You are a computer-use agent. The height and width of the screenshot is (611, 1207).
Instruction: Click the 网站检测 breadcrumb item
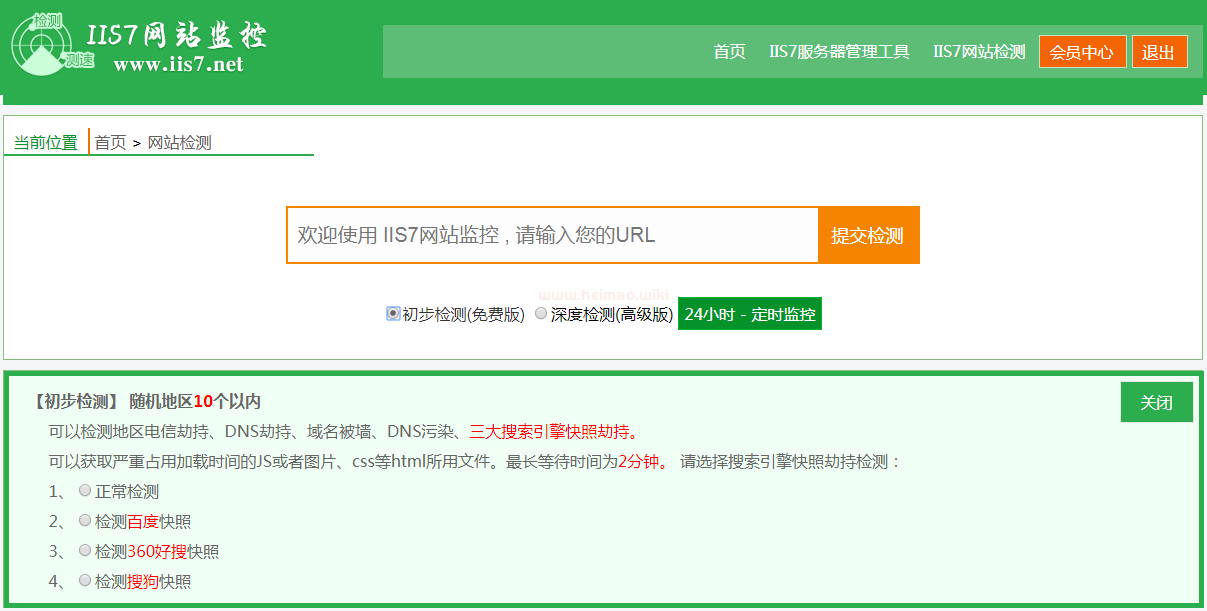[x=180, y=143]
